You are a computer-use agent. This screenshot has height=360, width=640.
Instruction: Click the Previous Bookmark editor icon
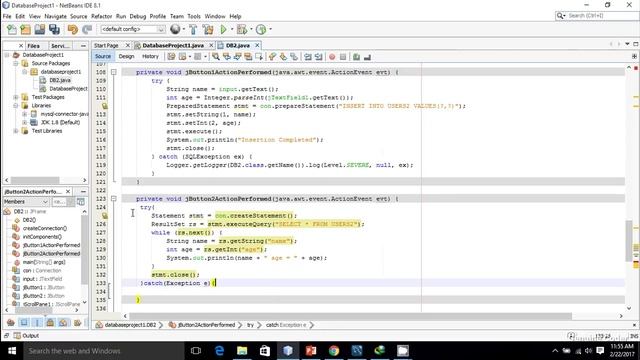(x=272, y=57)
